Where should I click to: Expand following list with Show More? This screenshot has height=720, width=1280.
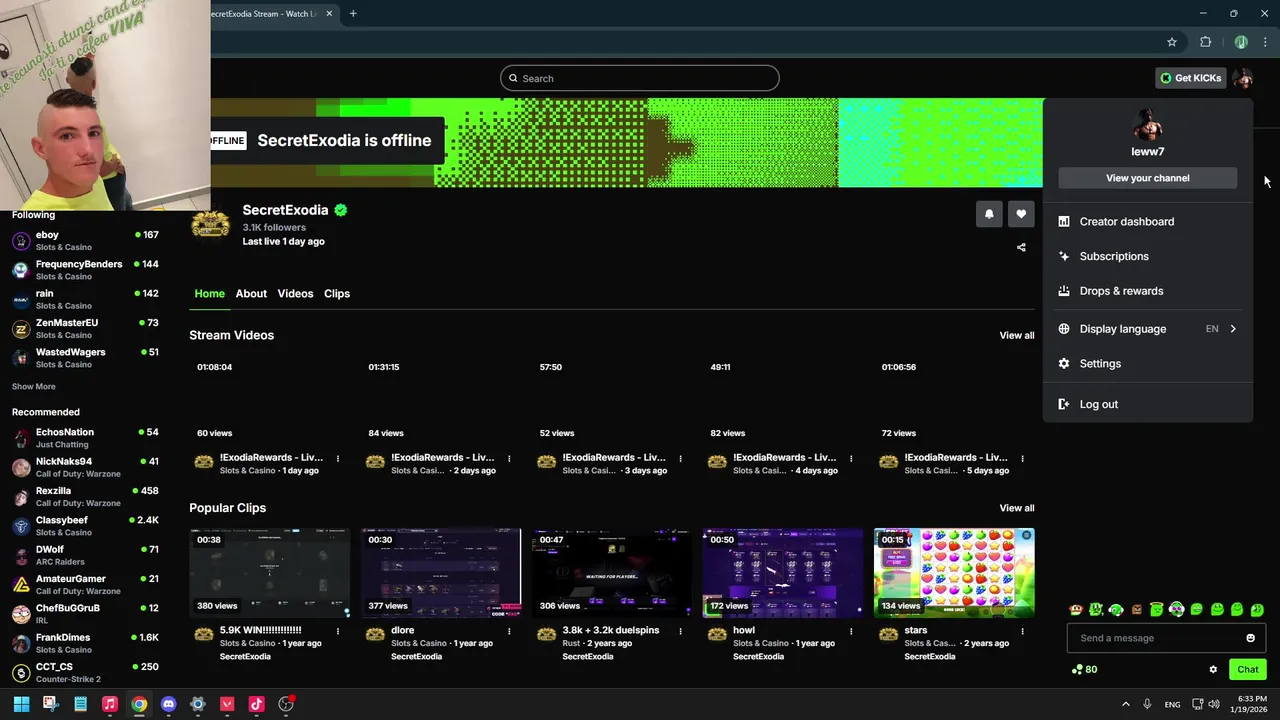tap(34, 386)
